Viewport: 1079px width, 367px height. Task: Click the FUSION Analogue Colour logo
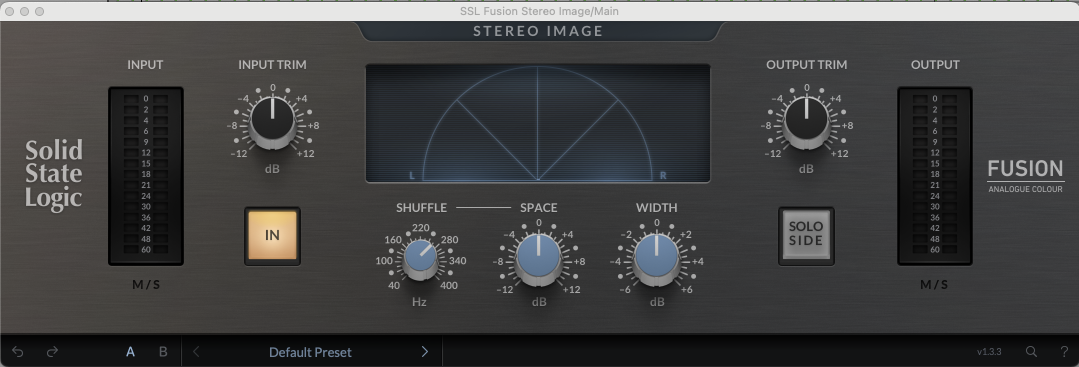tap(1025, 176)
